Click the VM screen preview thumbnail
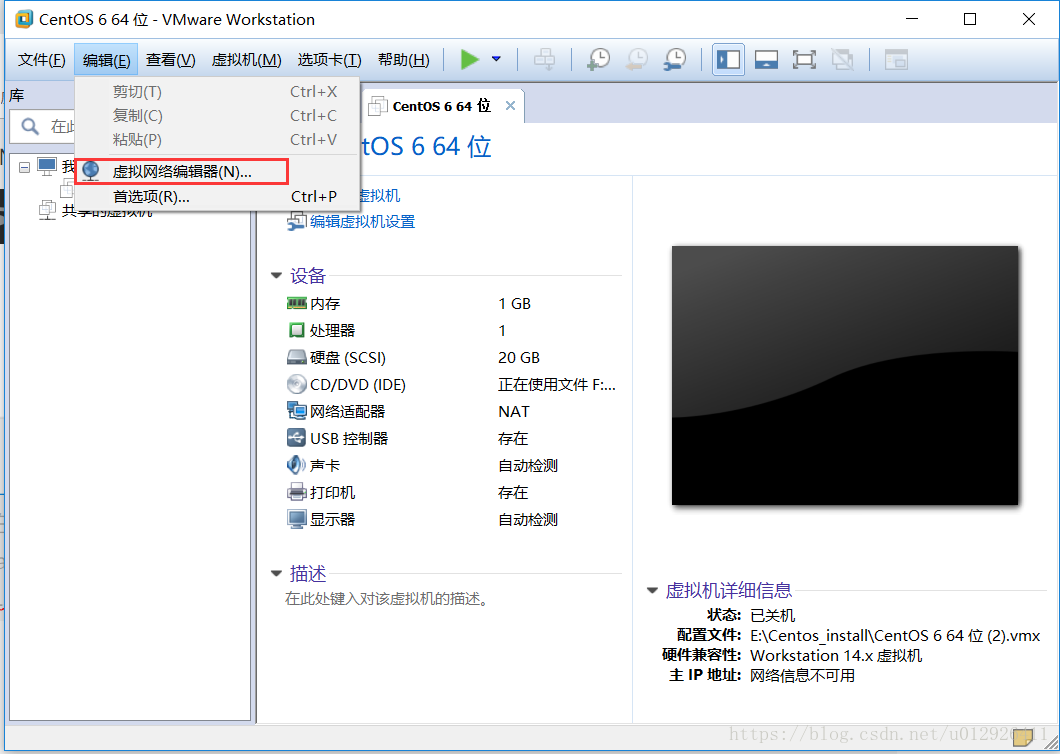 coord(844,375)
